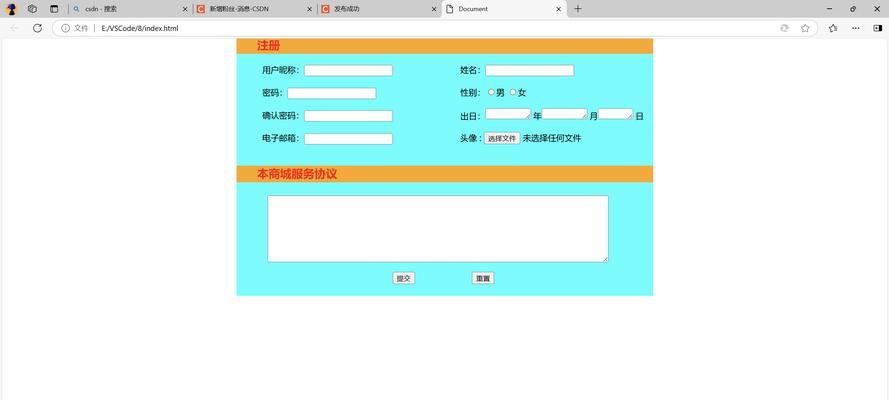Click the file info icon in address bar

tap(65, 28)
